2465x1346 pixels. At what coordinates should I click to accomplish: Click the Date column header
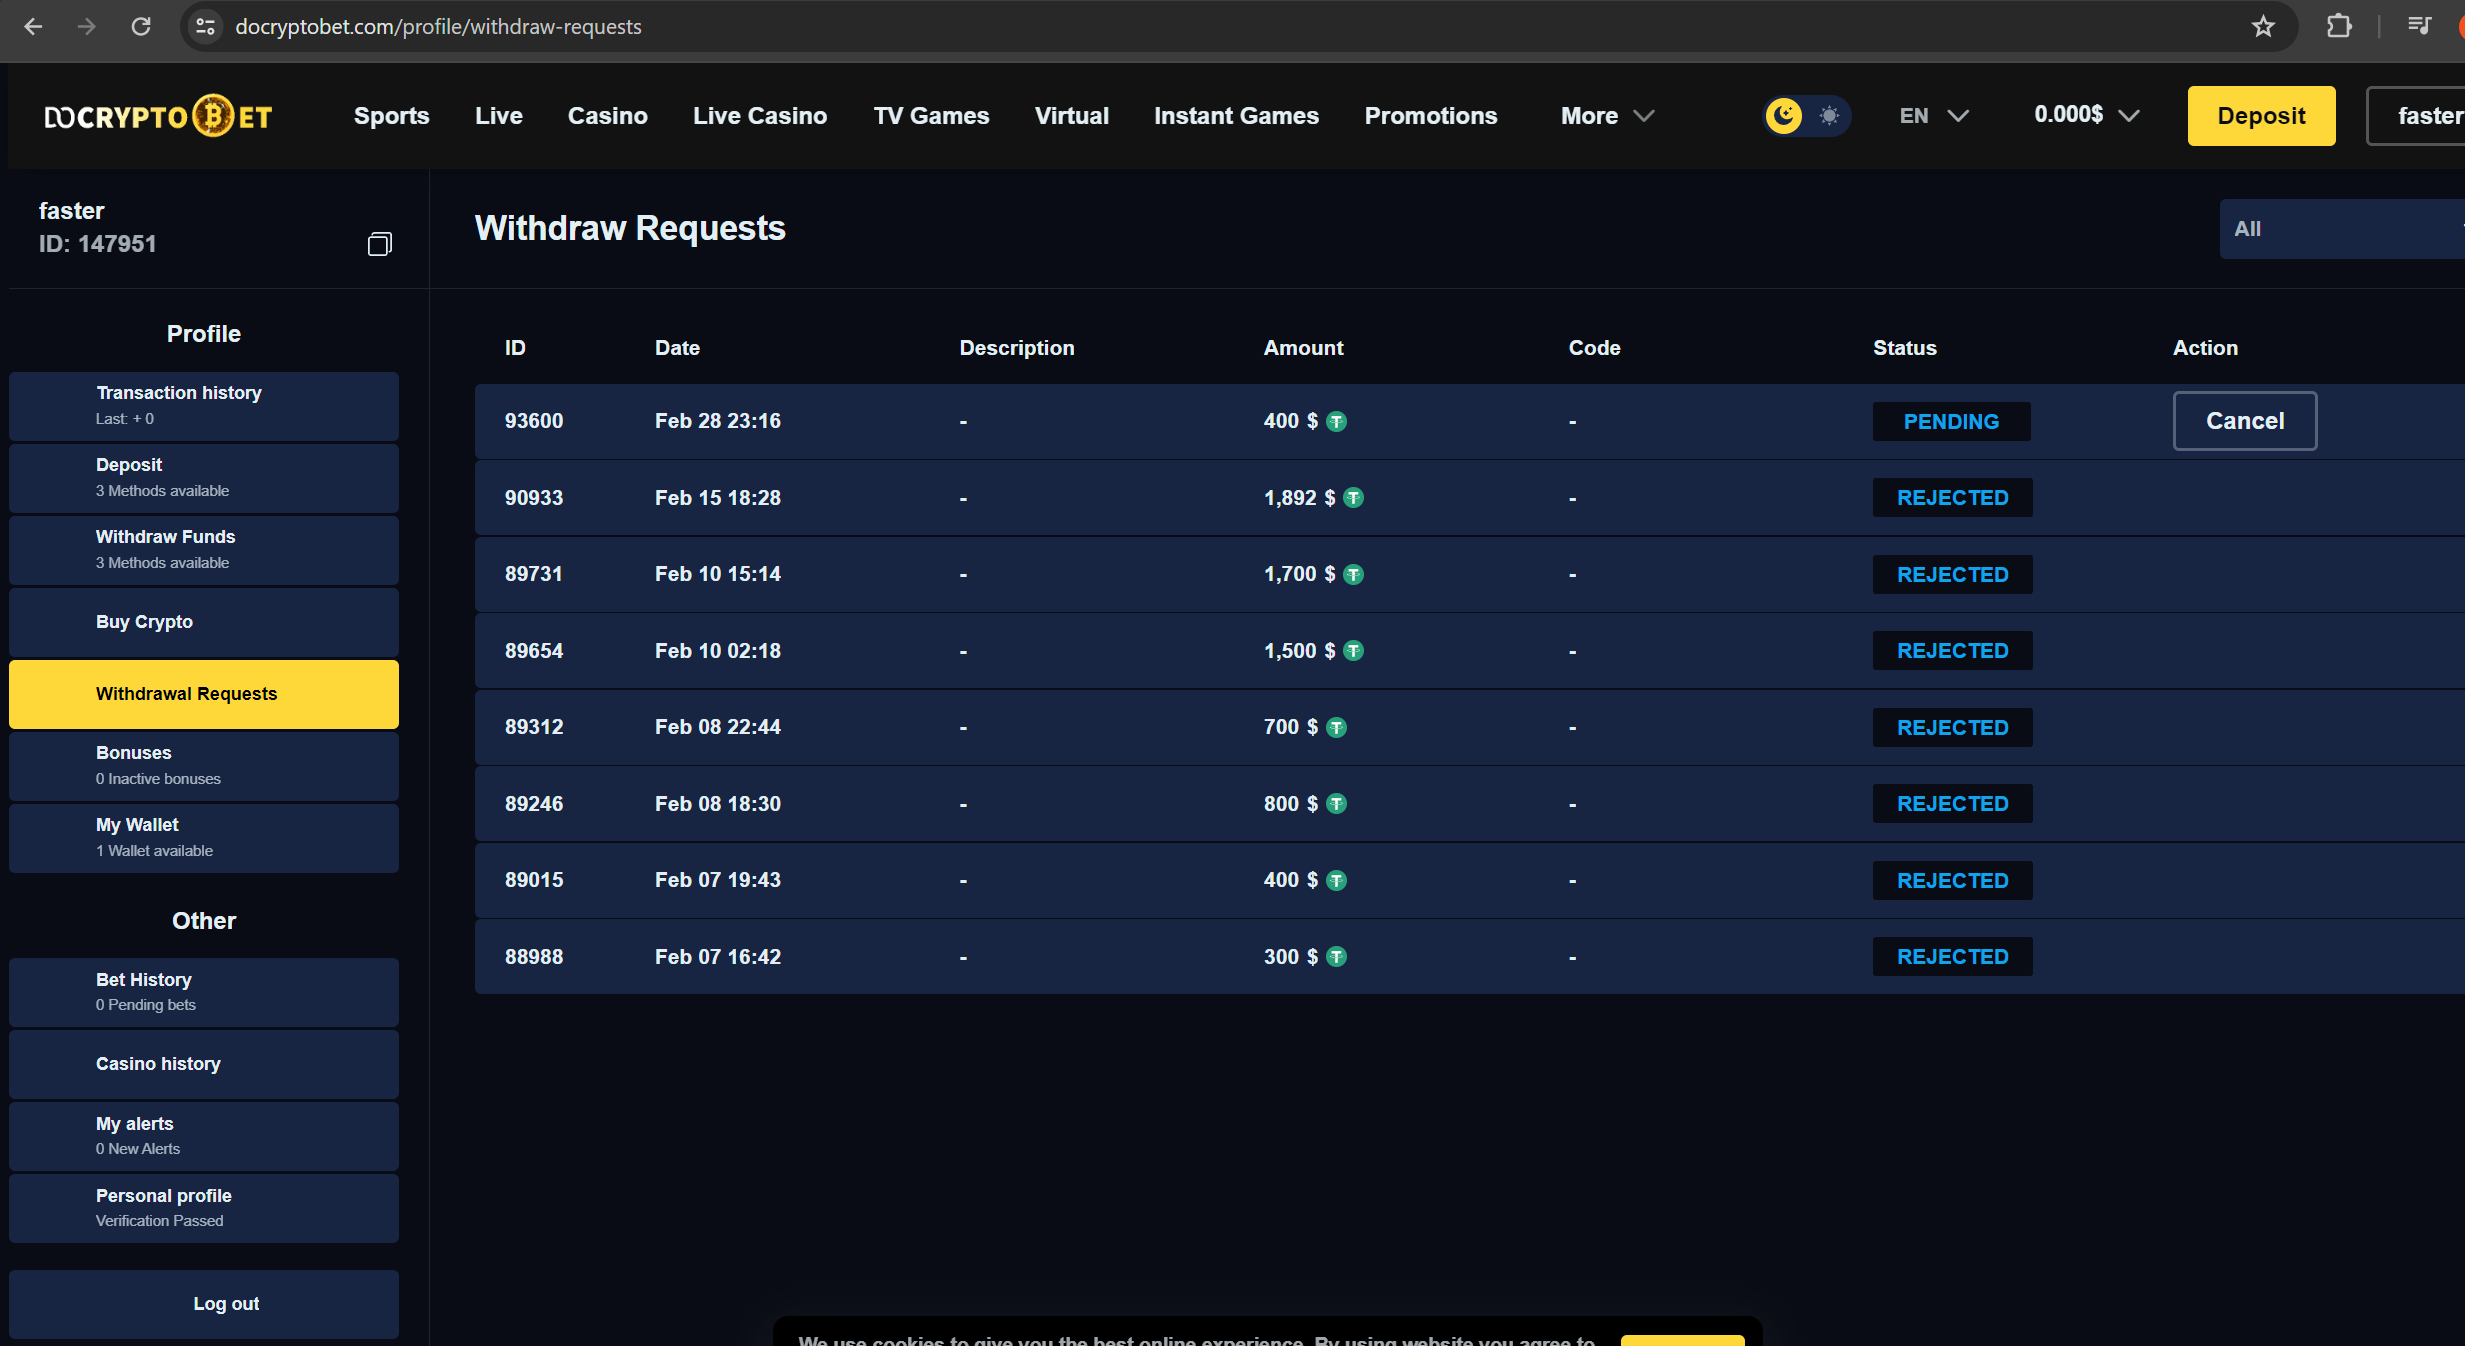(677, 348)
